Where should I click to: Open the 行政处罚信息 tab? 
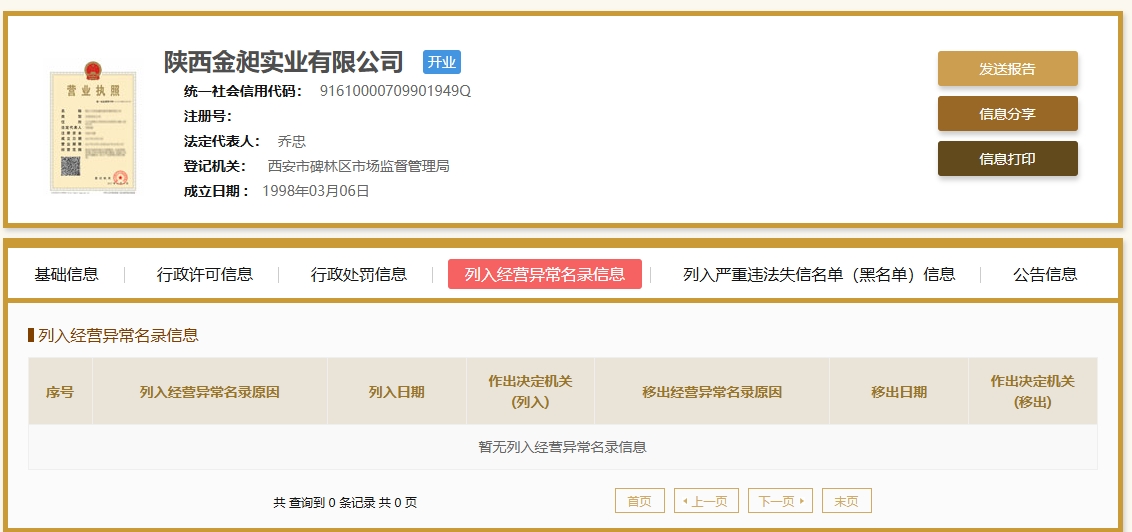click(x=359, y=274)
